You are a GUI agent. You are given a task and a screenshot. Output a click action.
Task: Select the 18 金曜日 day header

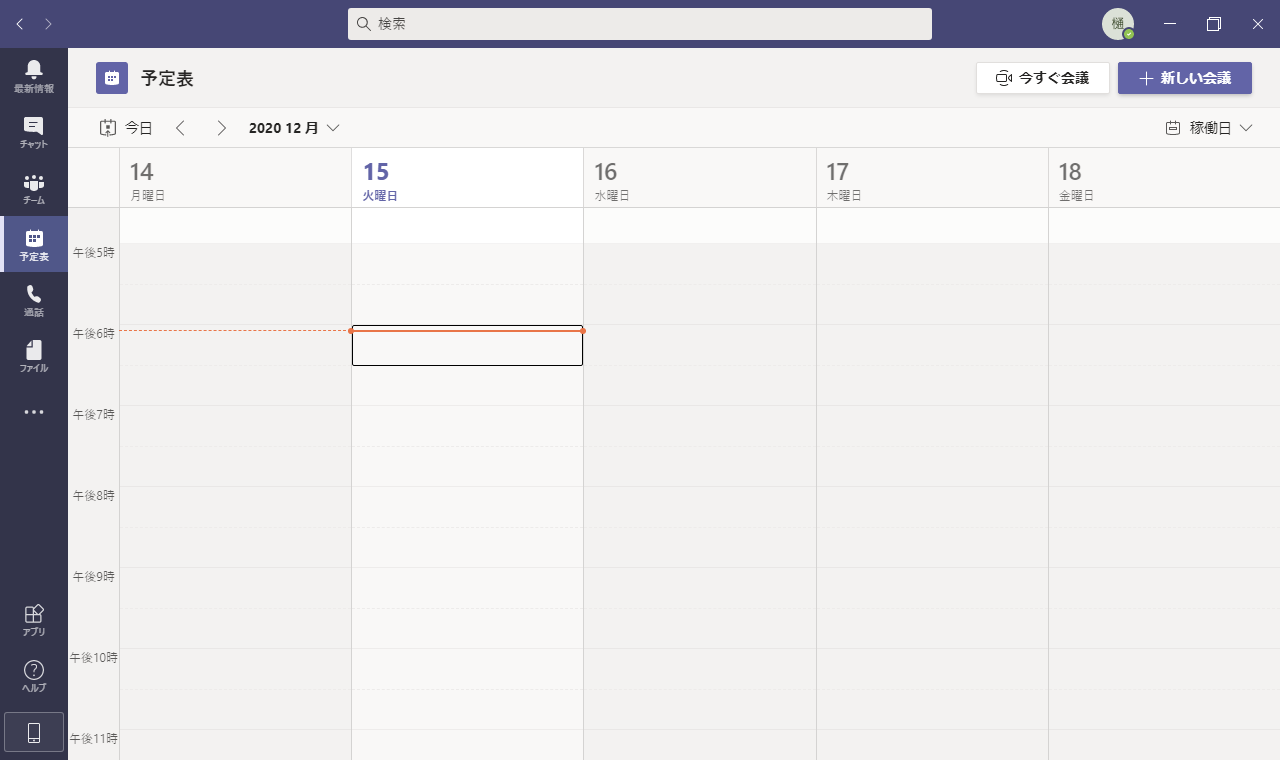click(x=1164, y=179)
